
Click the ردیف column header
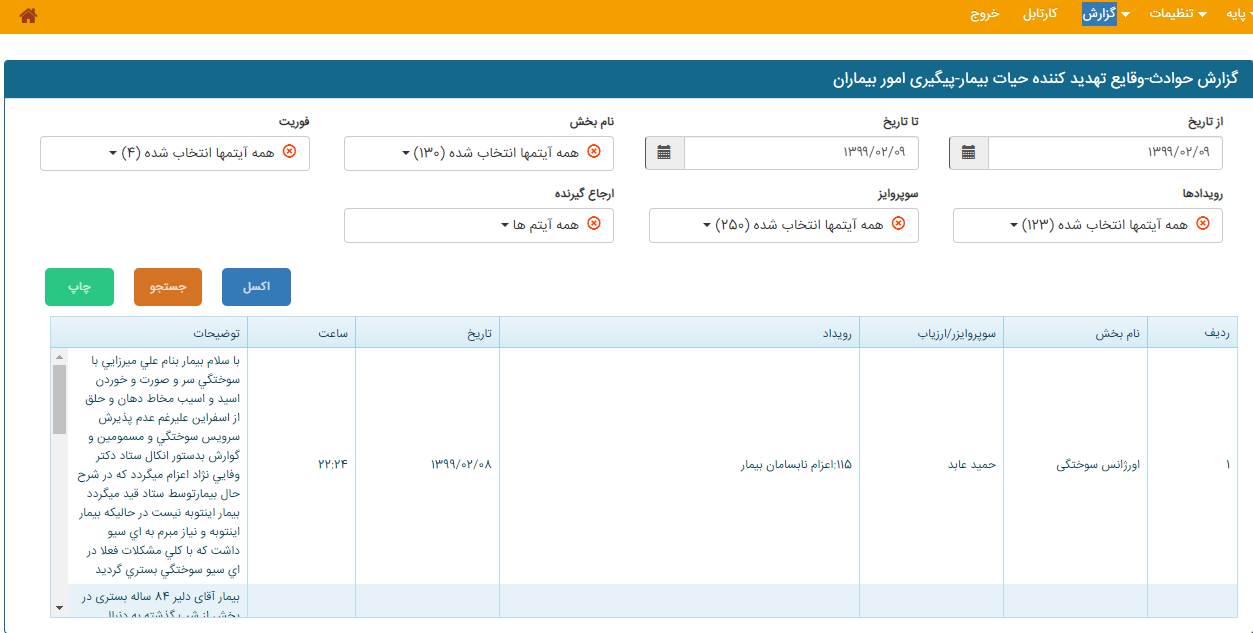pos(1192,333)
